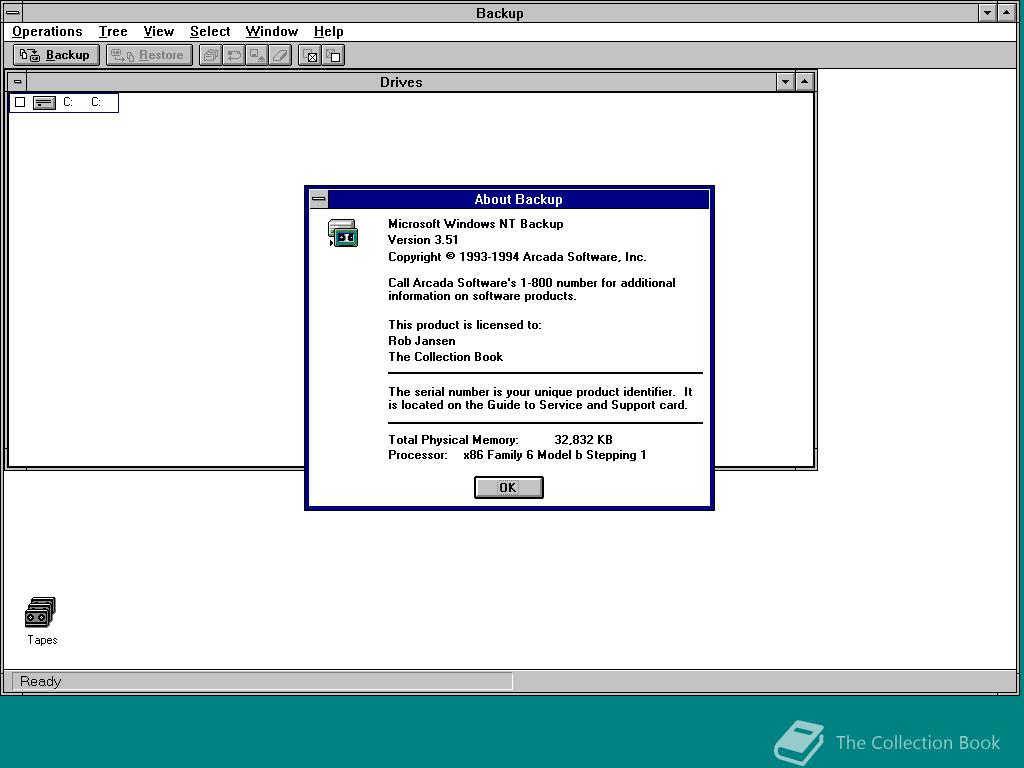The height and width of the screenshot is (768, 1024).
Task: Click the Ready status bar area
Action: [x=260, y=681]
